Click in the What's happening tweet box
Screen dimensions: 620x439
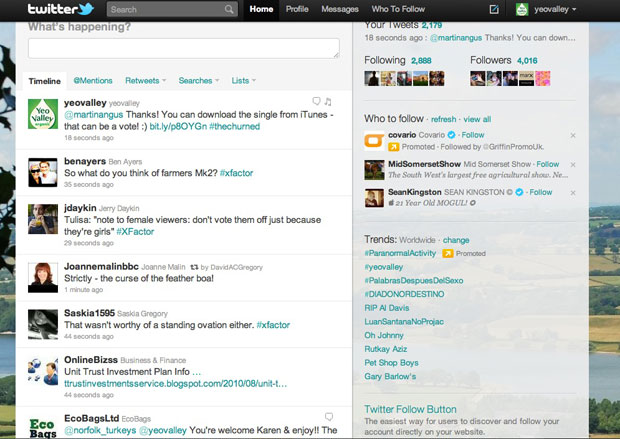click(184, 48)
